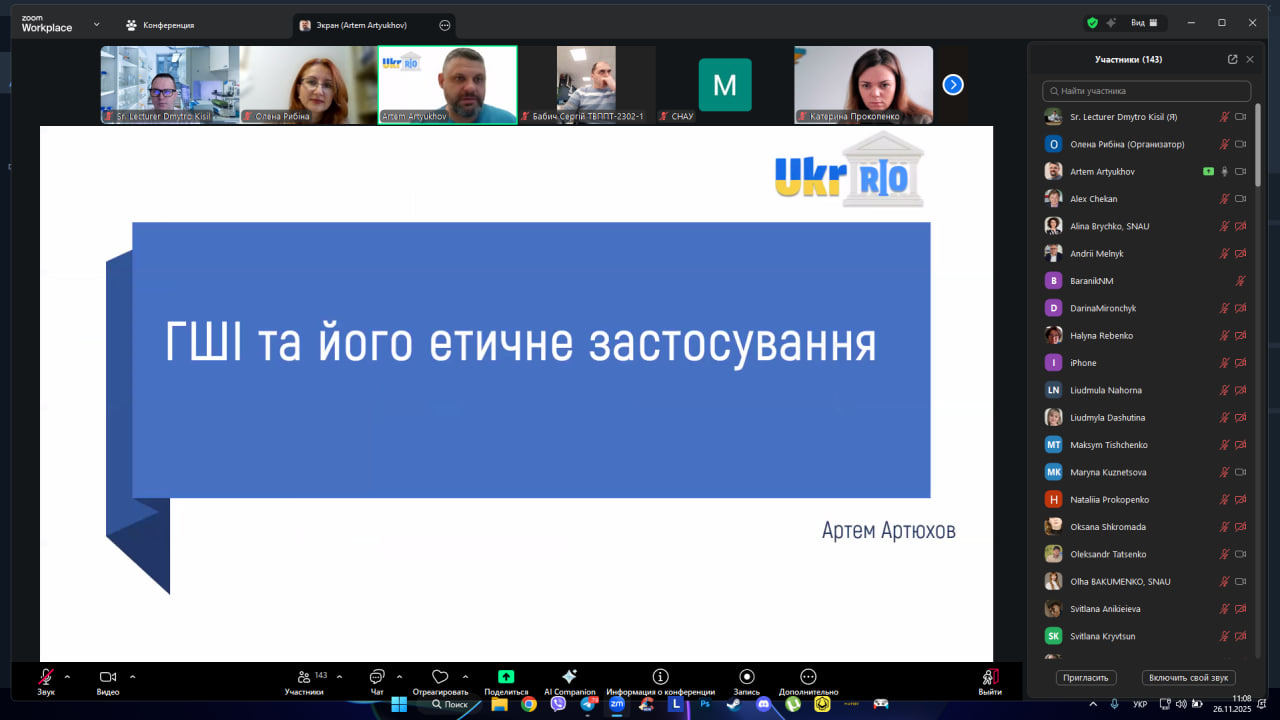This screenshot has height=720, width=1280.
Task: Click the green encryption shield icon
Action: (1092, 23)
